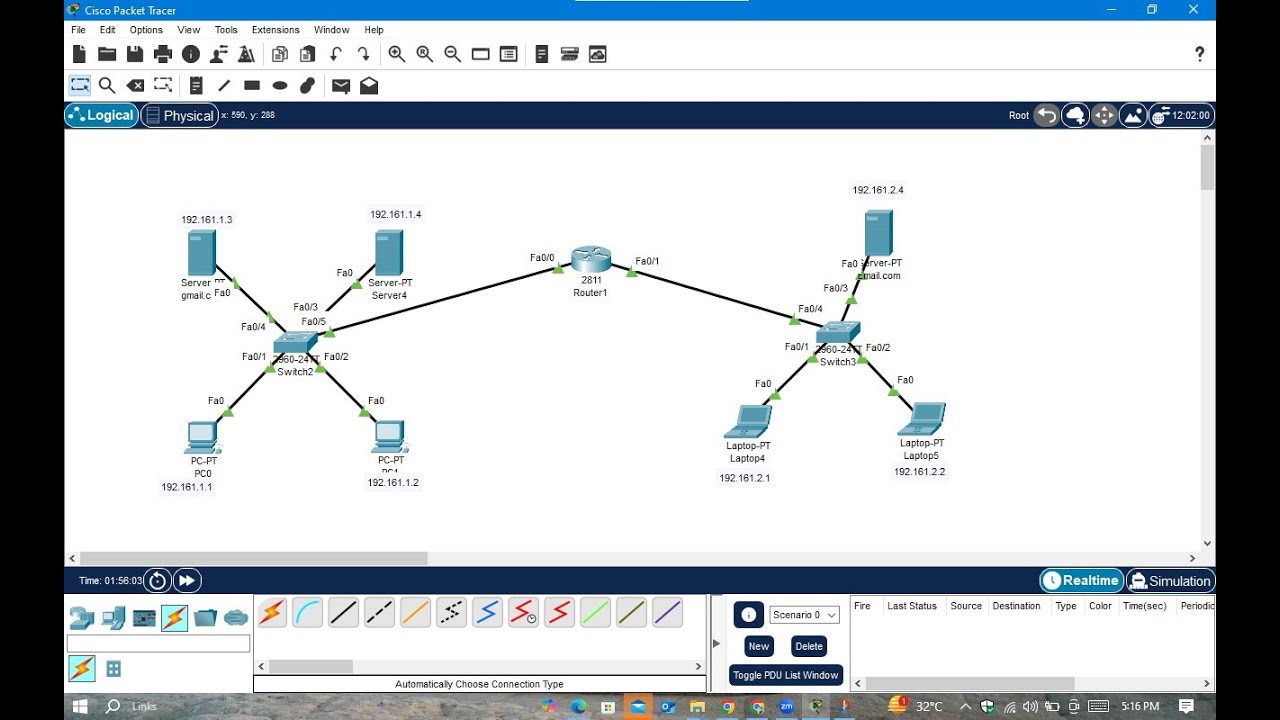Select the Connections device category
The width and height of the screenshot is (1280, 720).
pyautogui.click(x=174, y=618)
